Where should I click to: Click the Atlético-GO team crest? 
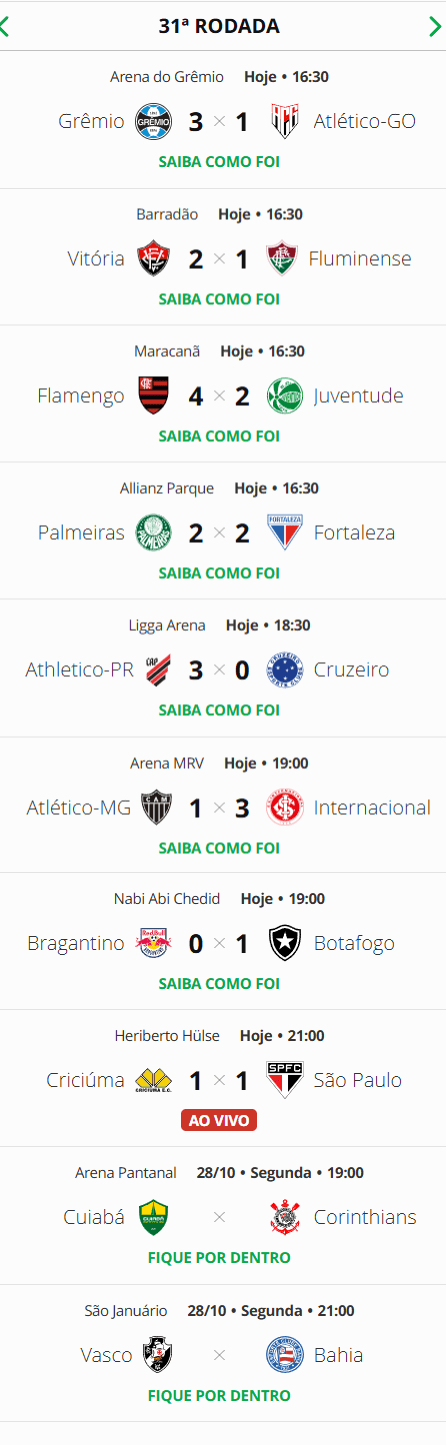click(x=285, y=122)
